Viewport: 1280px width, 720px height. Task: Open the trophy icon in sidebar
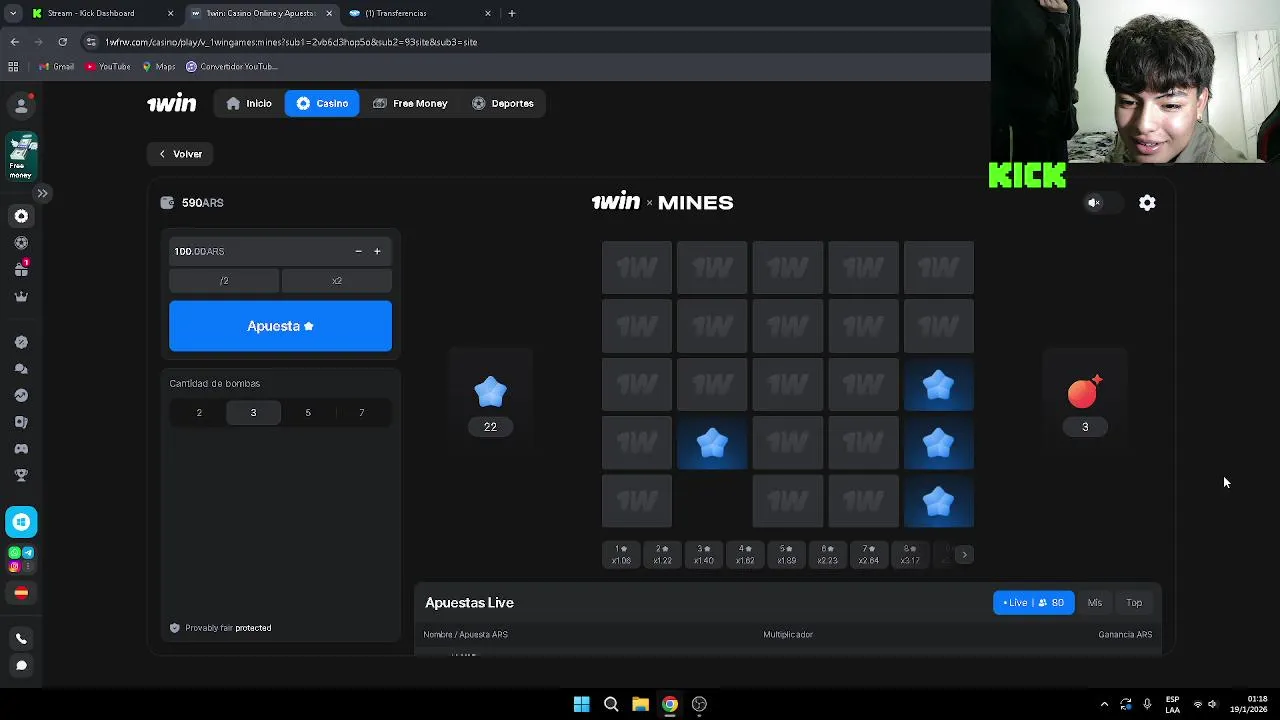[21, 475]
